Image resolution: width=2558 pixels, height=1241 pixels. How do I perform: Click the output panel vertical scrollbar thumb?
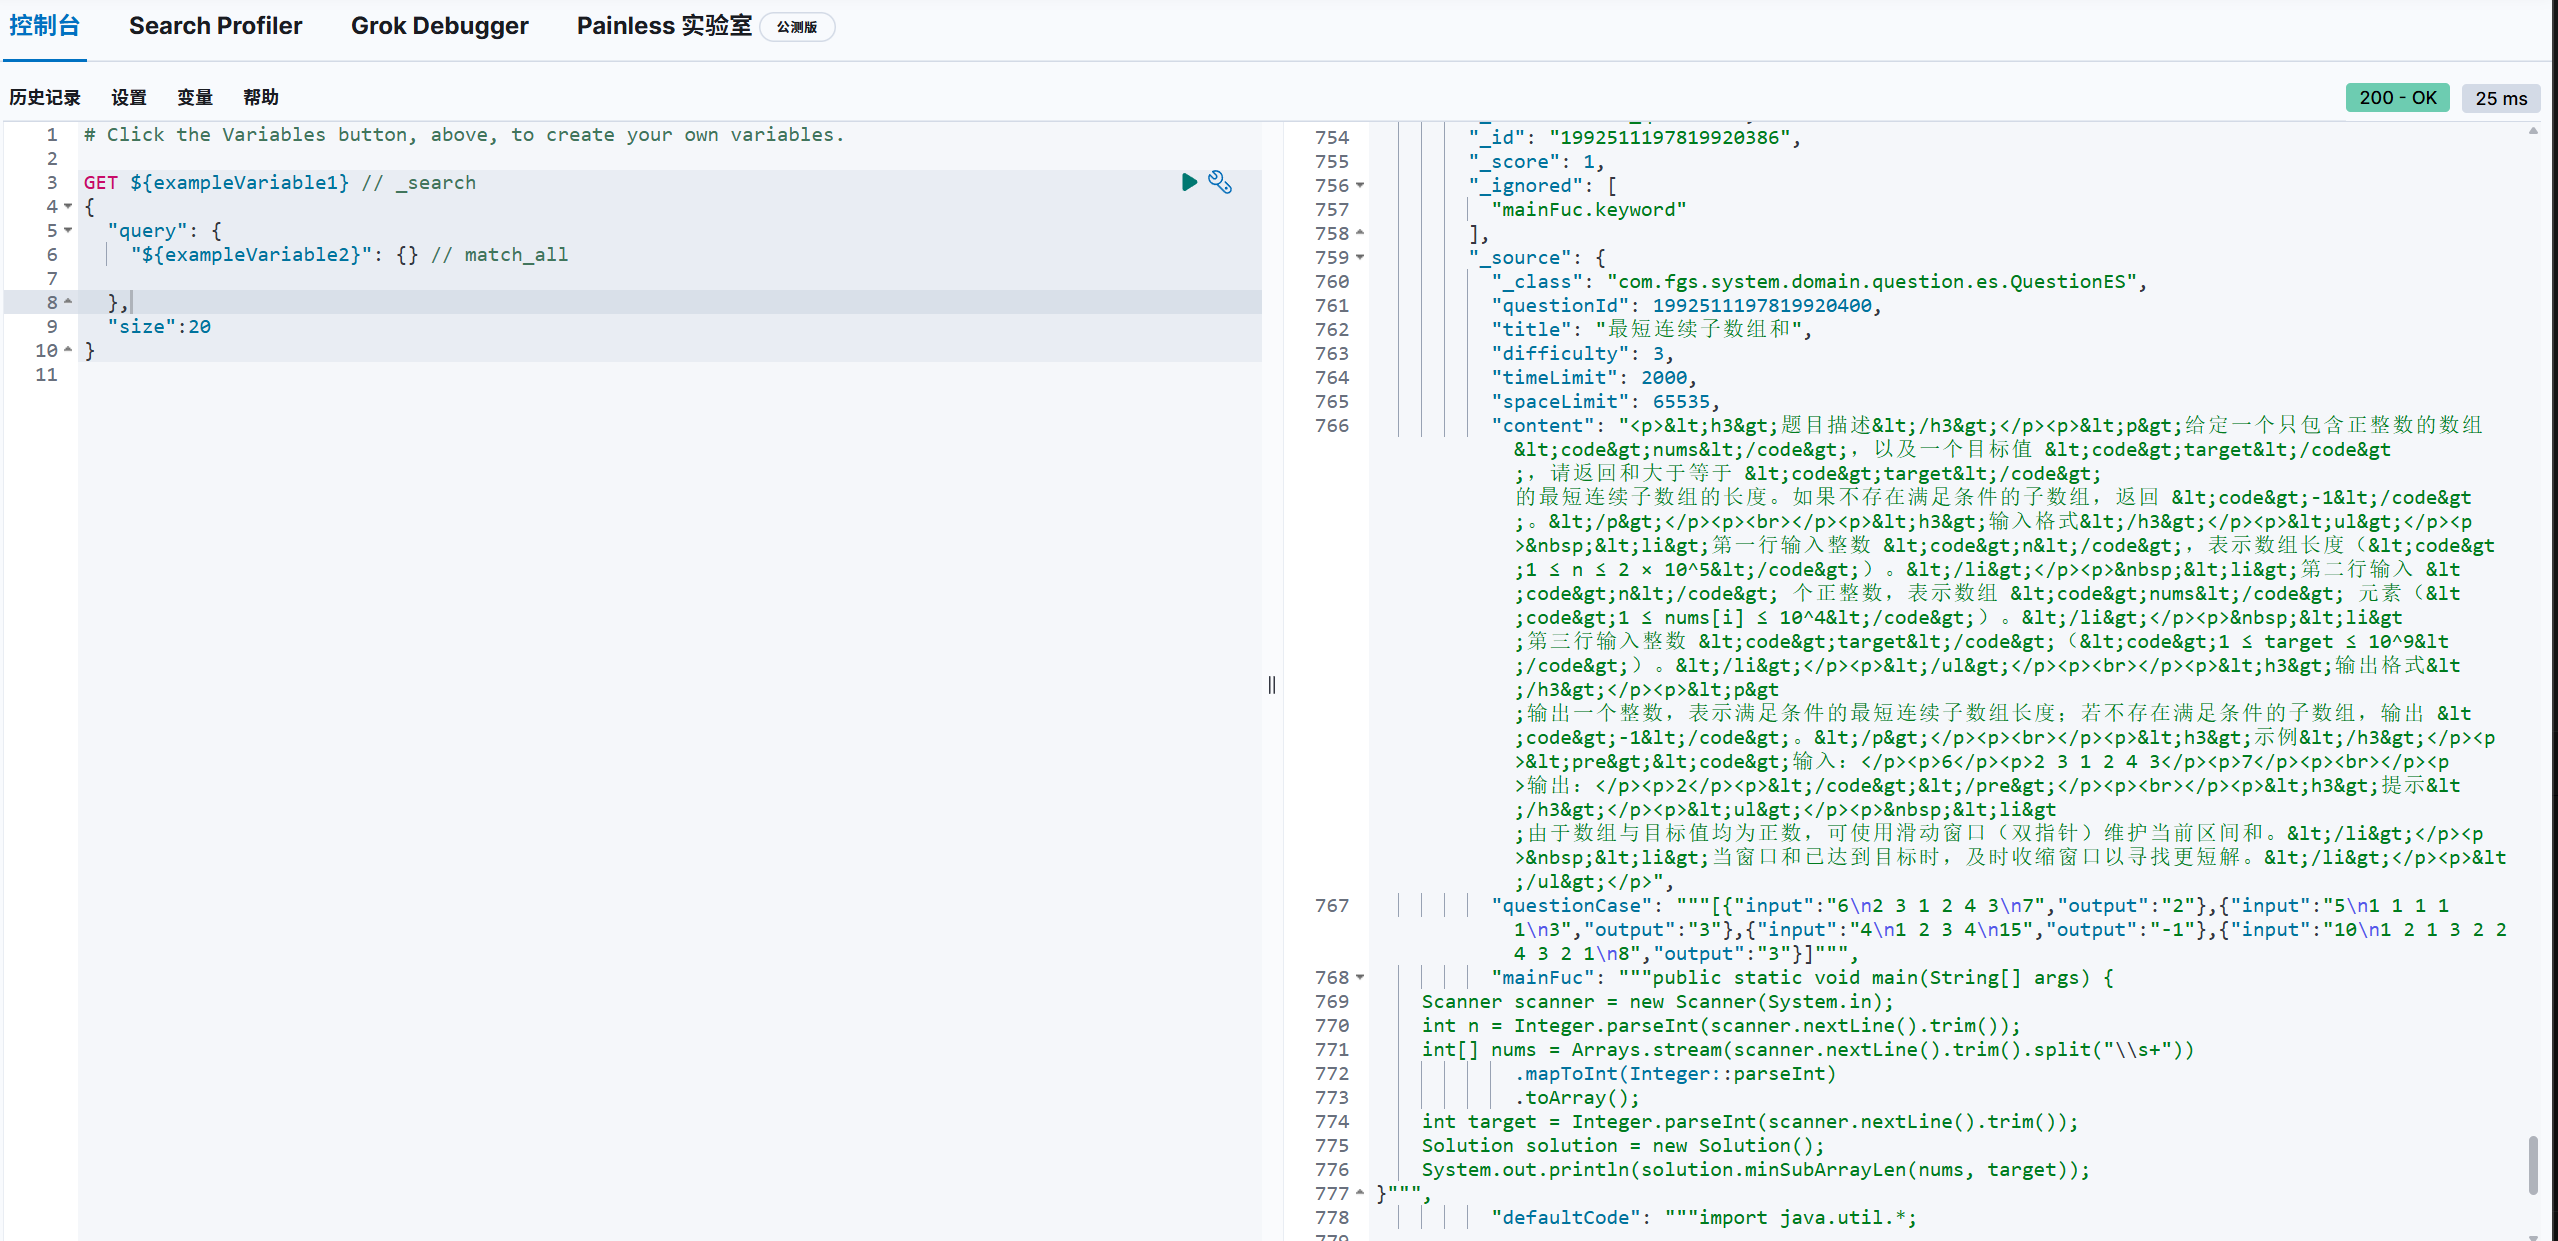(x=2533, y=1165)
